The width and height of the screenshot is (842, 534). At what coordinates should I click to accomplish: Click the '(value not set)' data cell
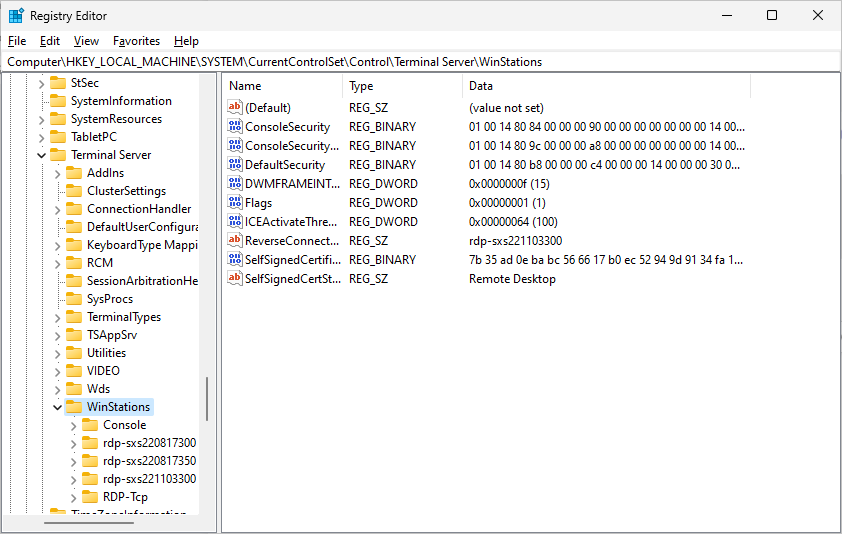[506, 108]
